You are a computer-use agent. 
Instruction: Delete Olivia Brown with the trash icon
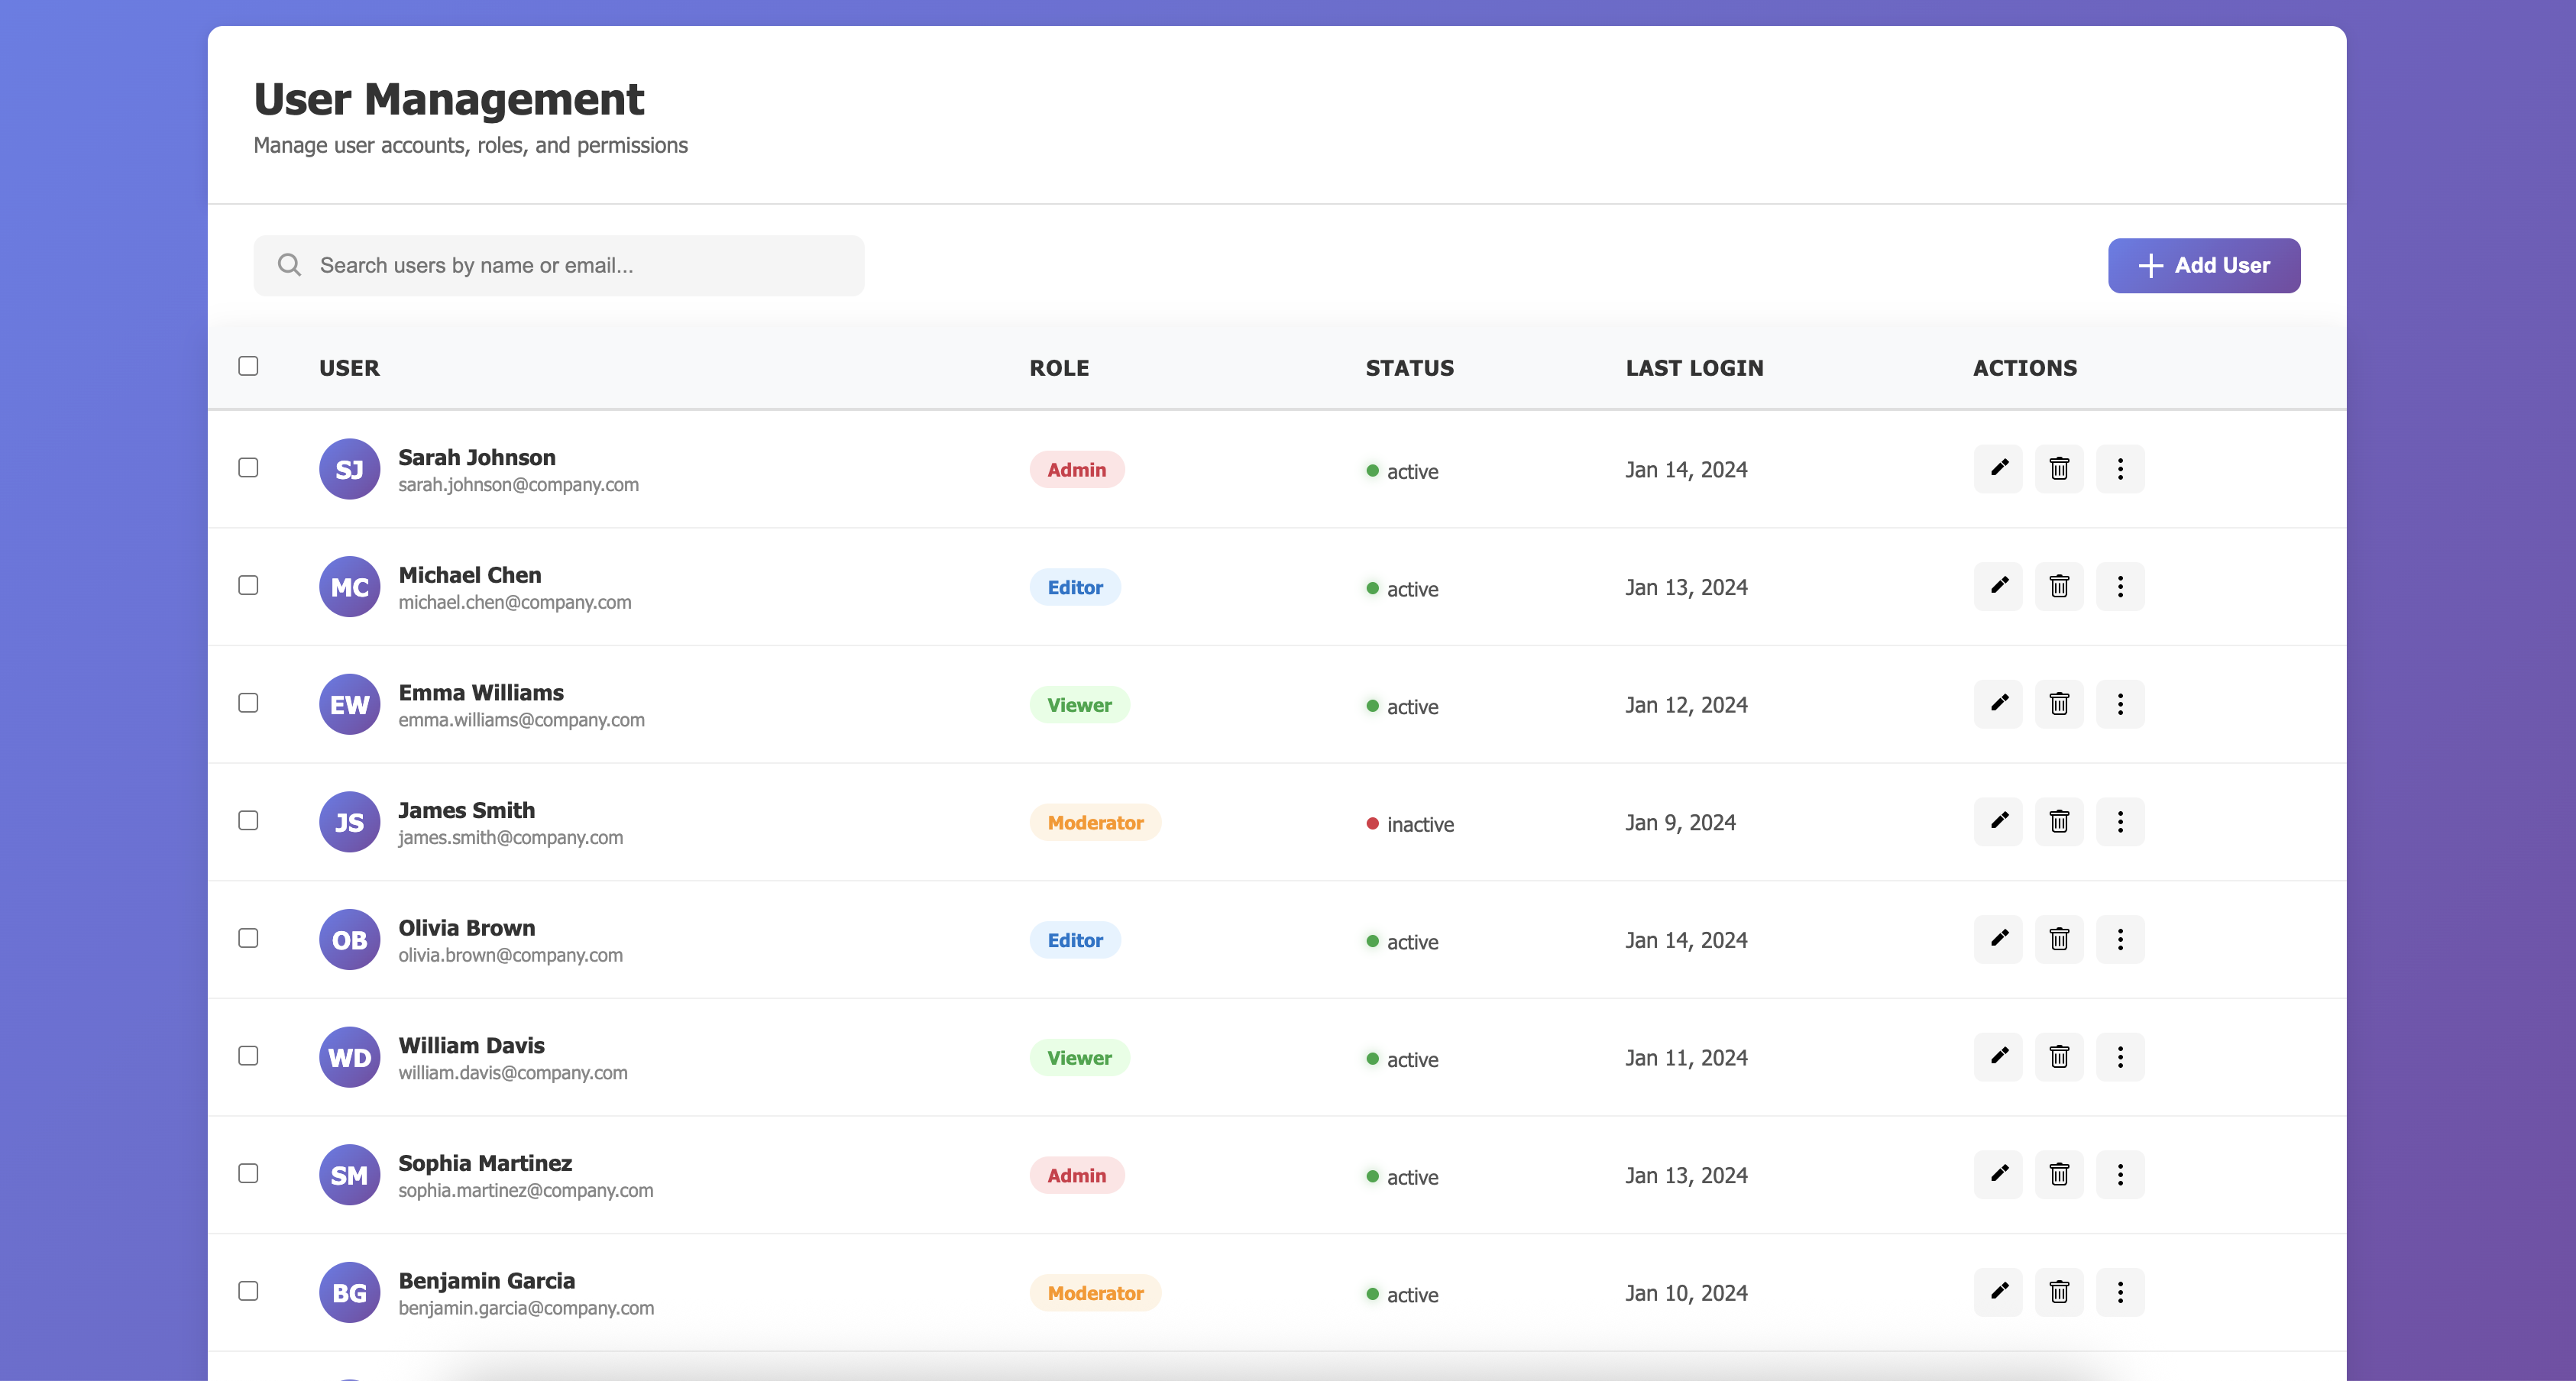2059,939
